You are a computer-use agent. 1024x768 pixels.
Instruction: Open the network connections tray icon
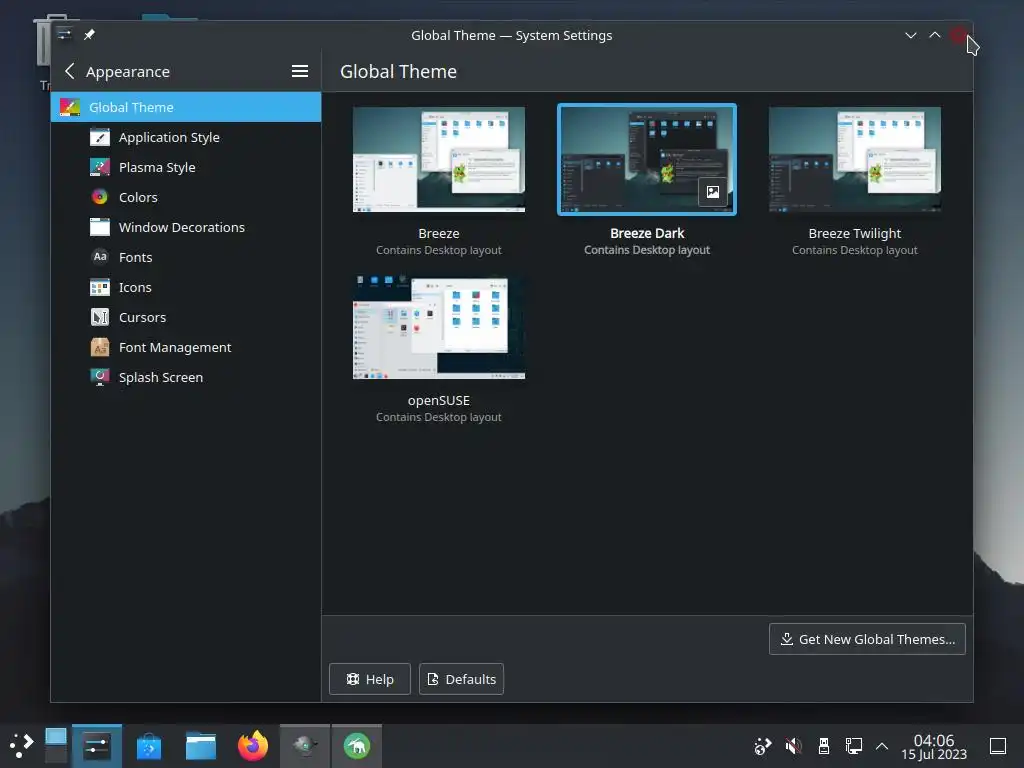click(x=854, y=746)
